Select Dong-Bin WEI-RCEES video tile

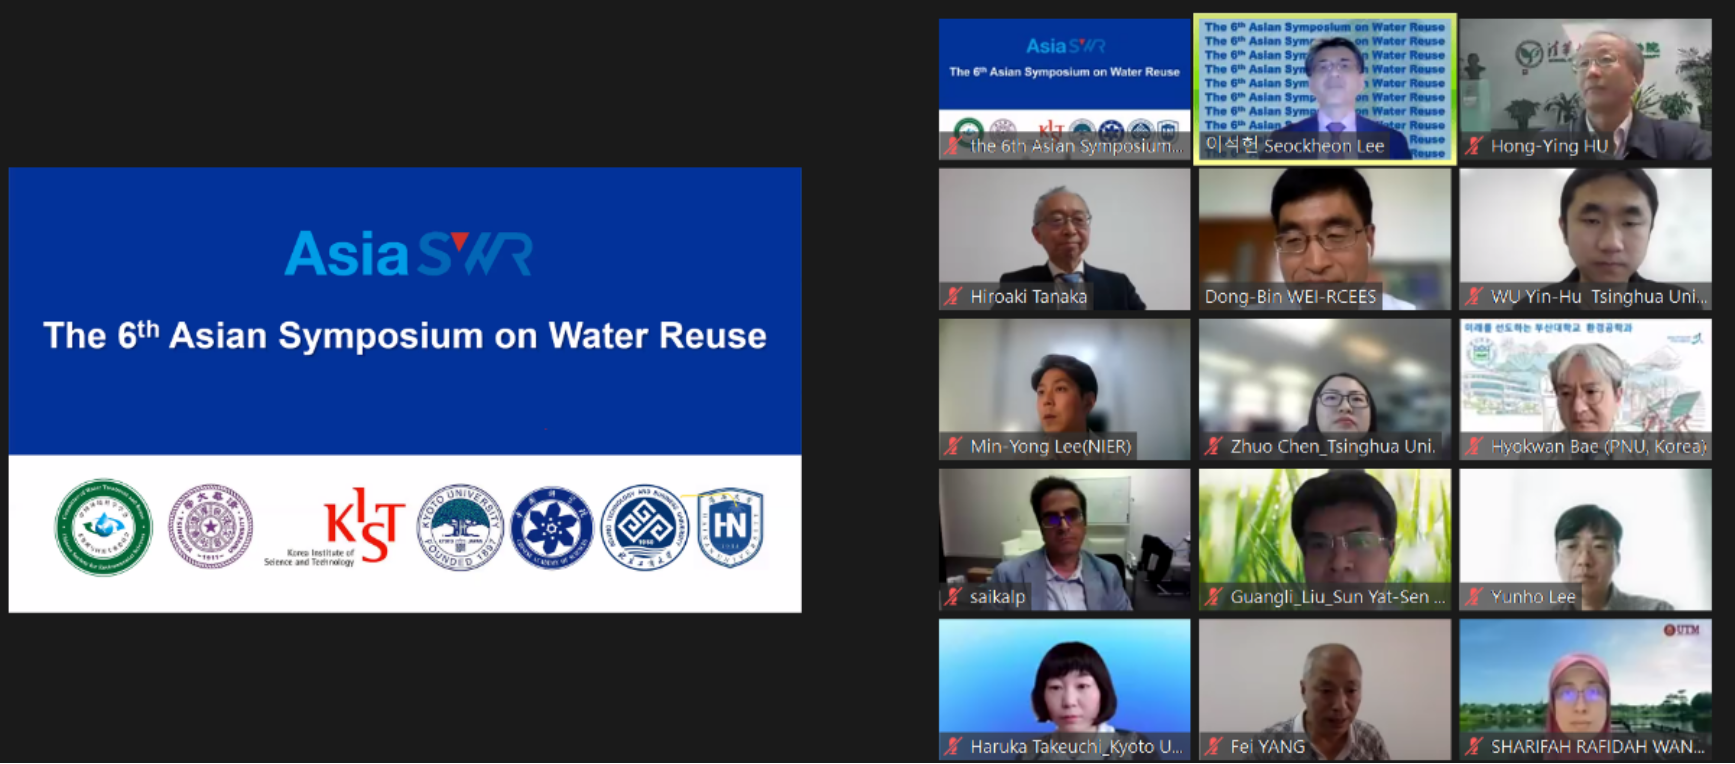click(1324, 238)
